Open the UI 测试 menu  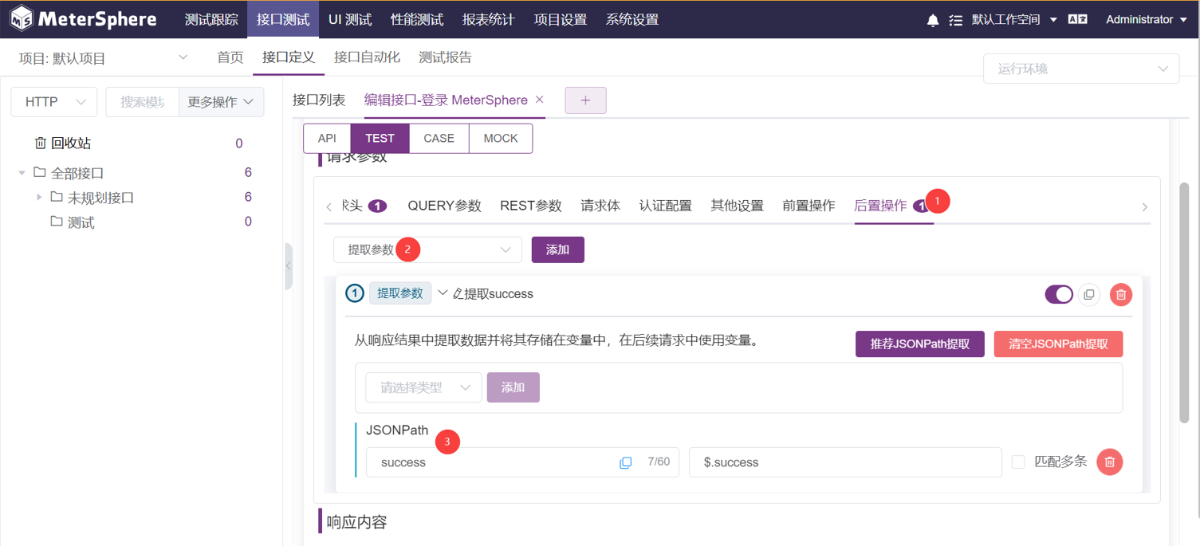point(350,19)
